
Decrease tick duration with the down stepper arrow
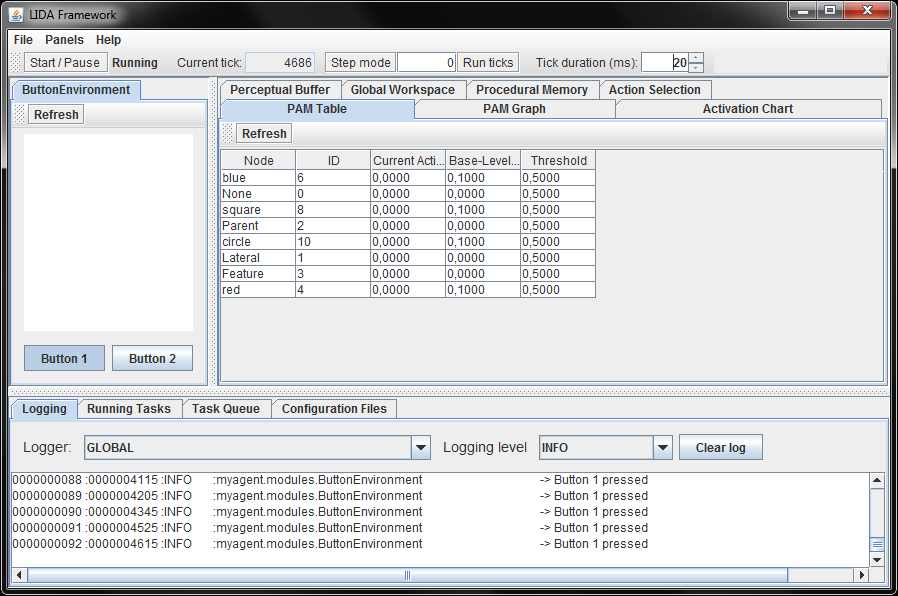[696, 67]
